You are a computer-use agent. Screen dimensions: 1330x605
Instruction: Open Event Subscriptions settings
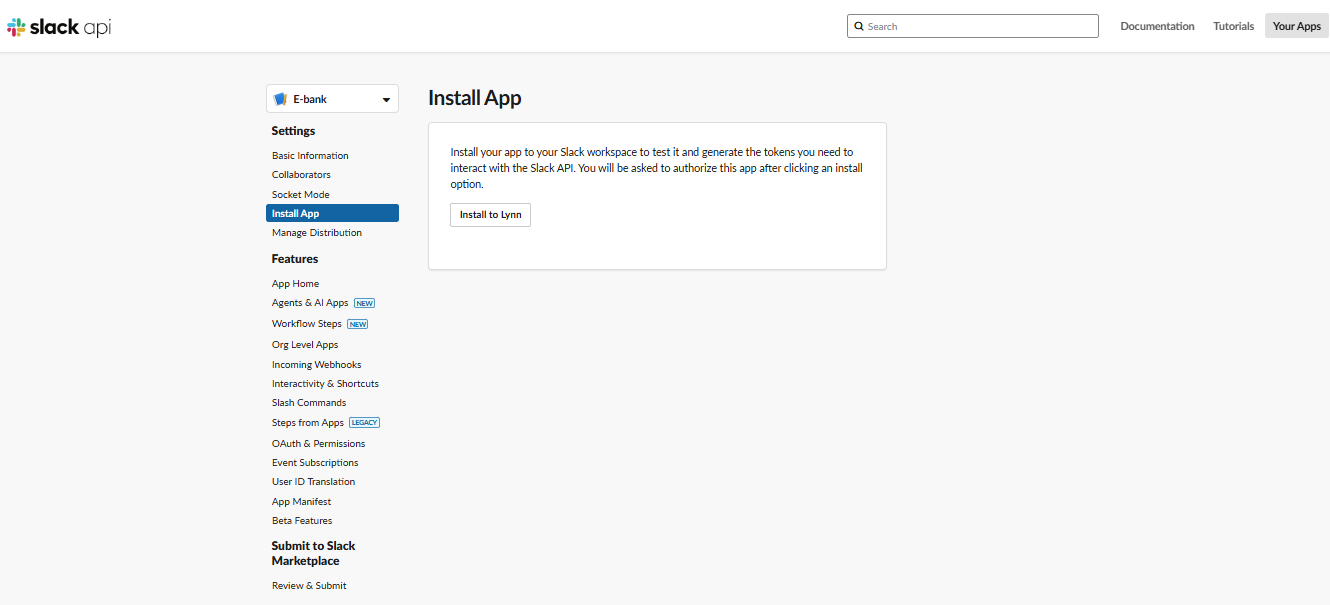coord(314,462)
